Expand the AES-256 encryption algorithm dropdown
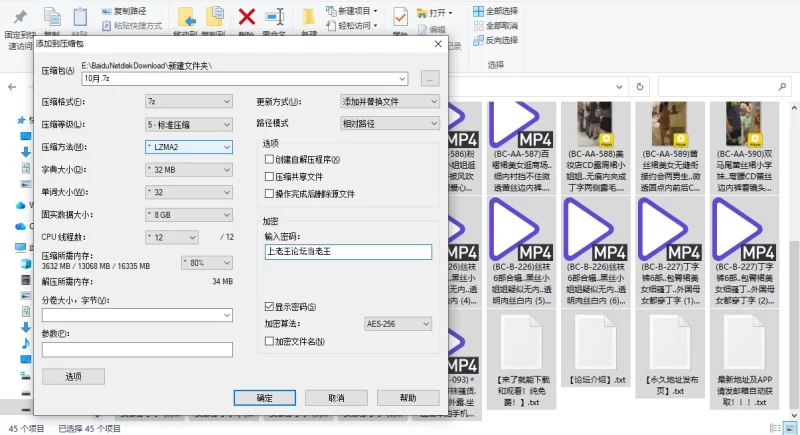Image resolution: width=800 pixels, height=435 pixels. coord(397,324)
